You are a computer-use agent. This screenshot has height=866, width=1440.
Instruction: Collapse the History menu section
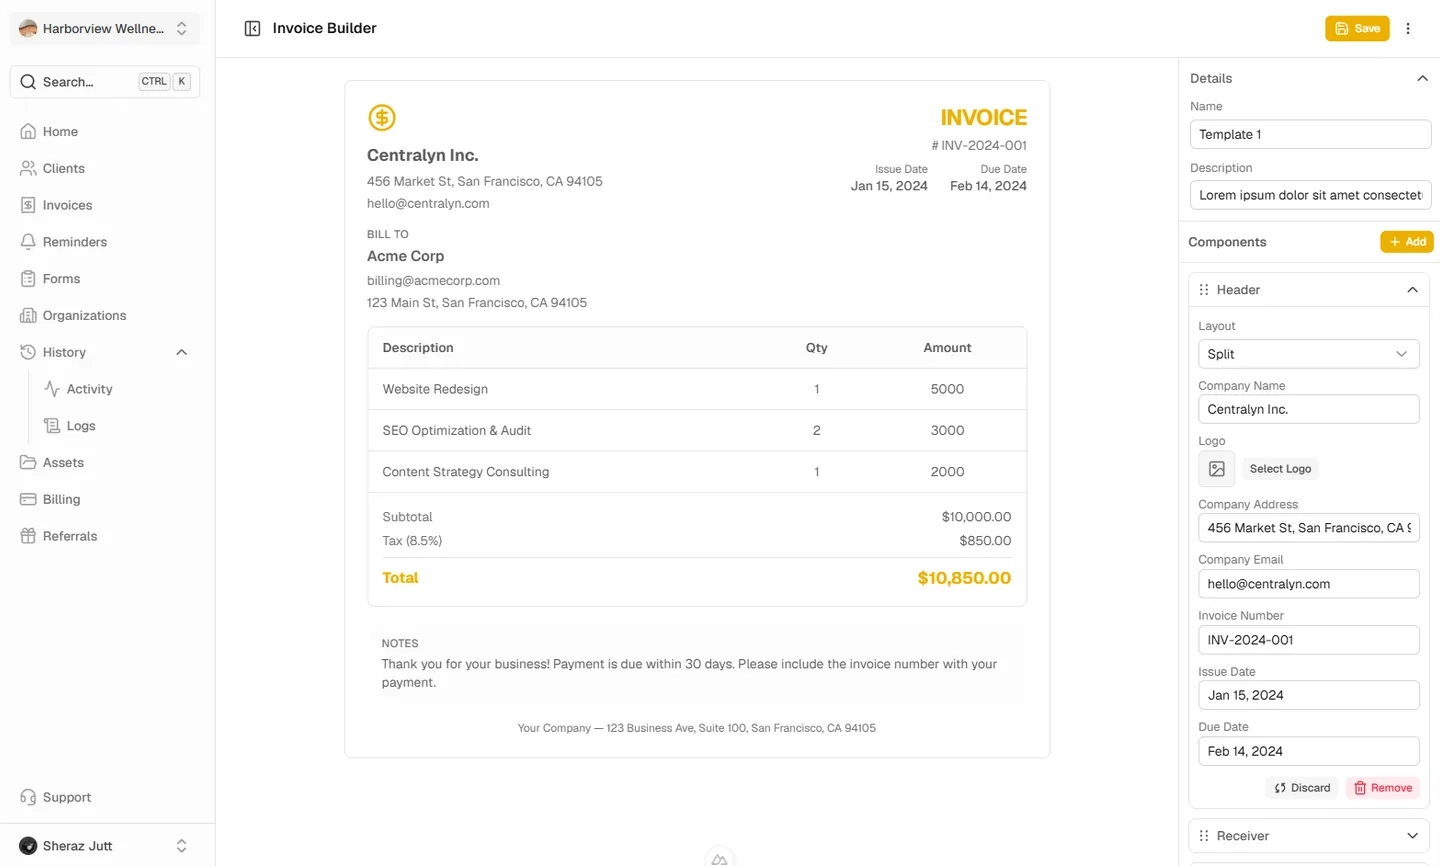coord(181,352)
